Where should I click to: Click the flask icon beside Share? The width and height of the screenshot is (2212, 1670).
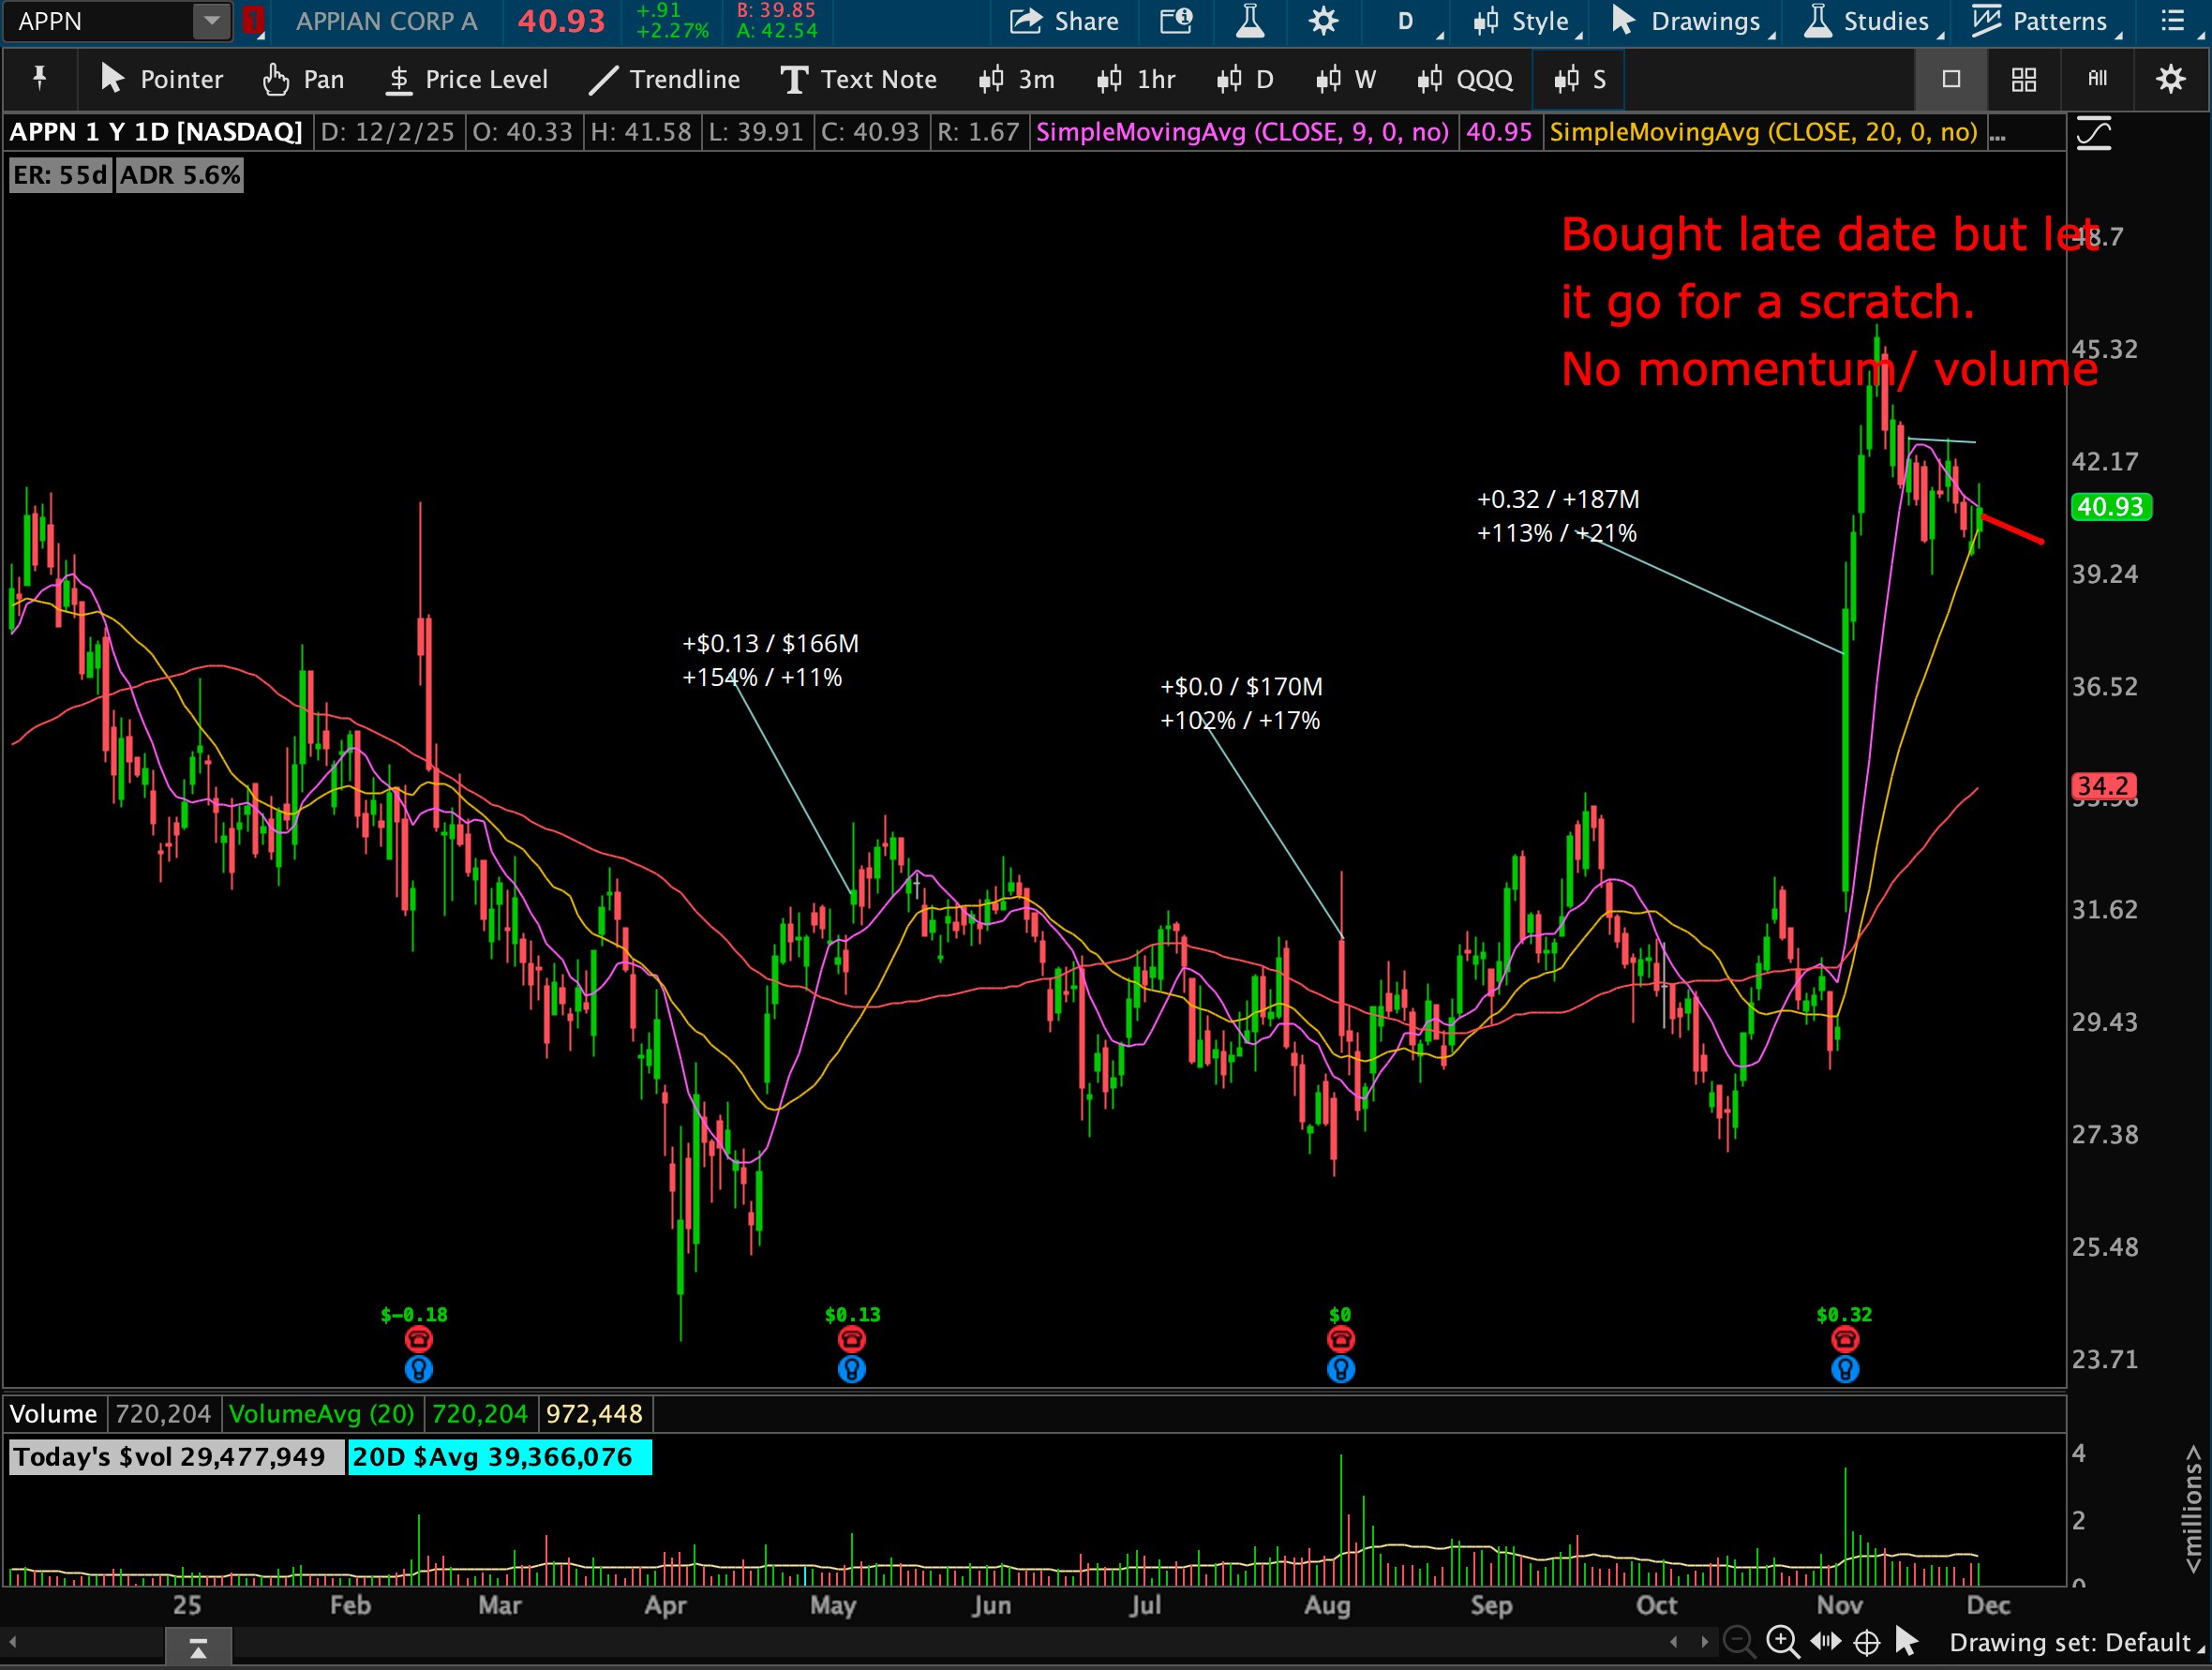pyautogui.click(x=1249, y=21)
